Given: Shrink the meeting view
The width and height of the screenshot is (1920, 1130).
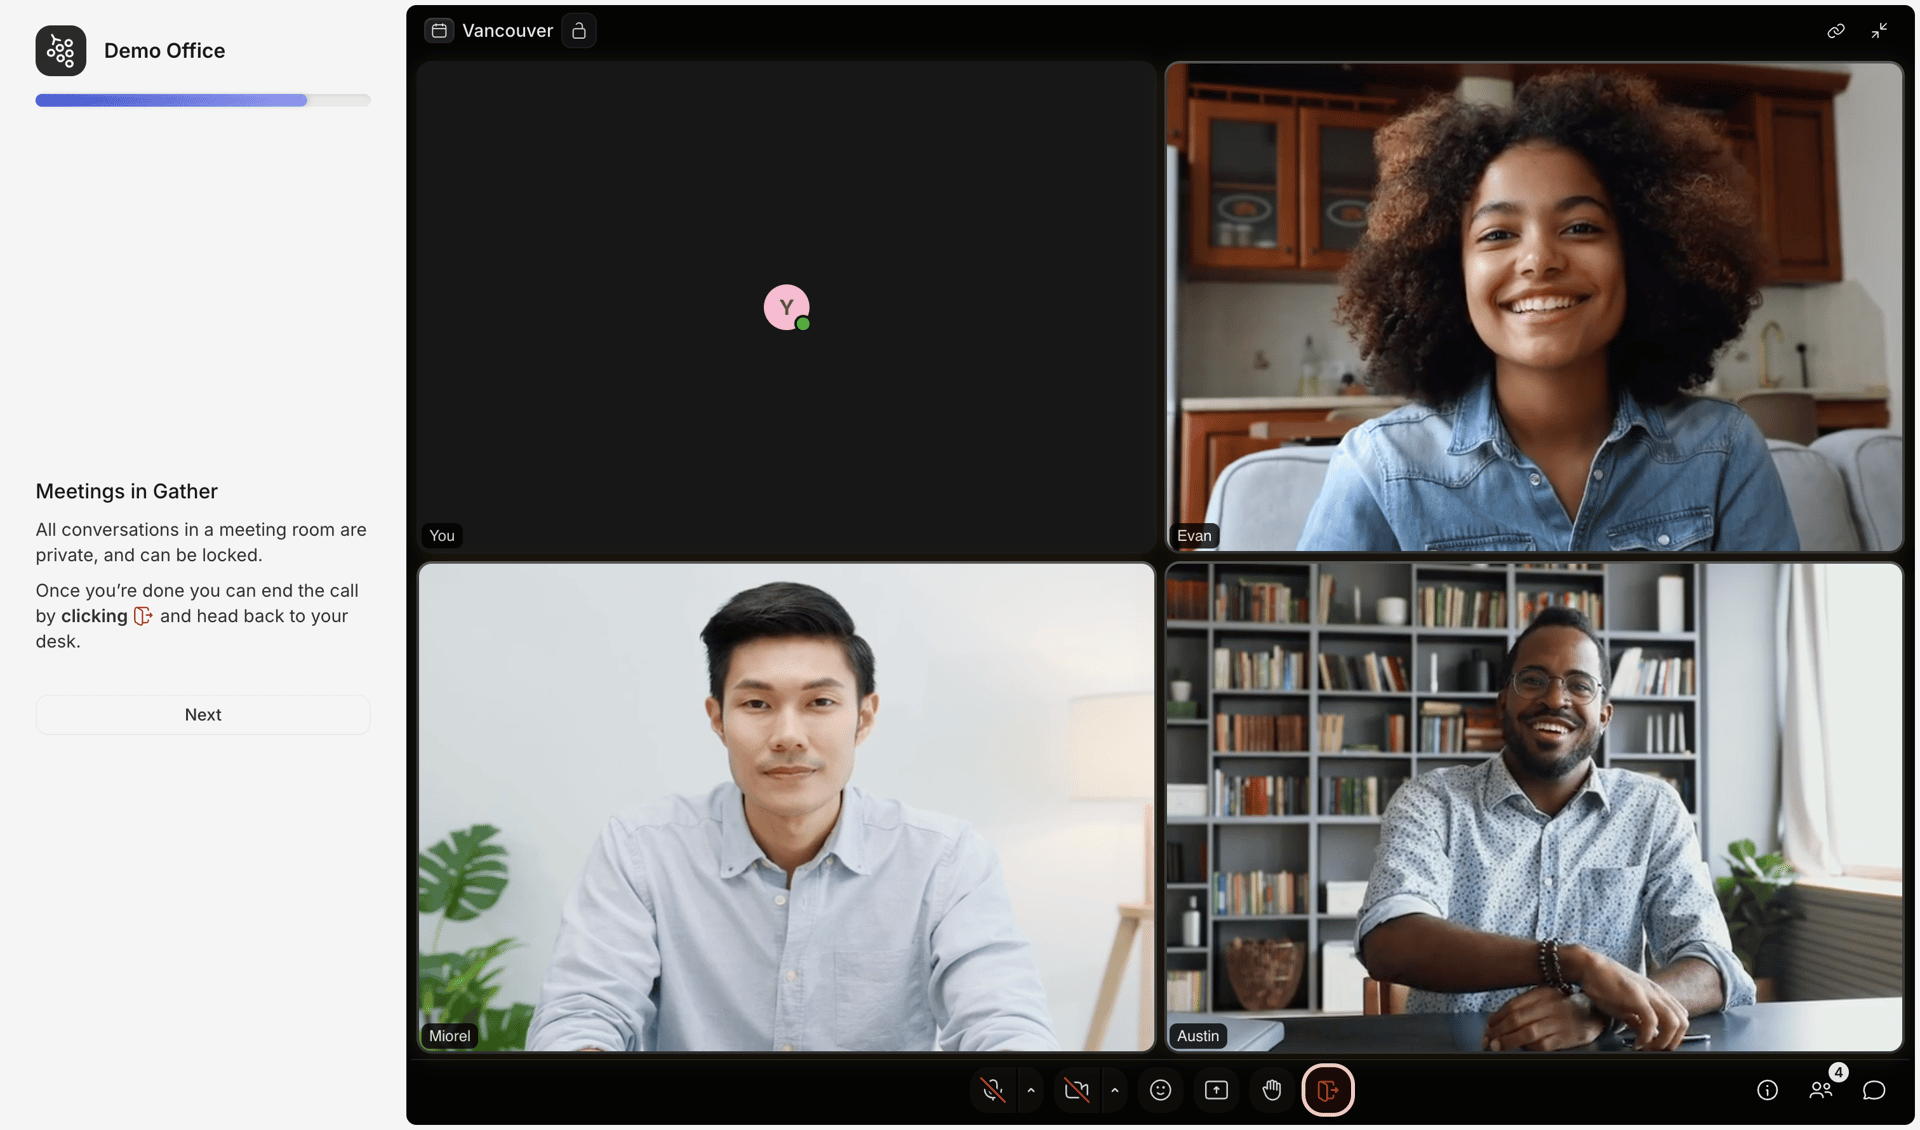Looking at the screenshot, I should [1879, 30].
